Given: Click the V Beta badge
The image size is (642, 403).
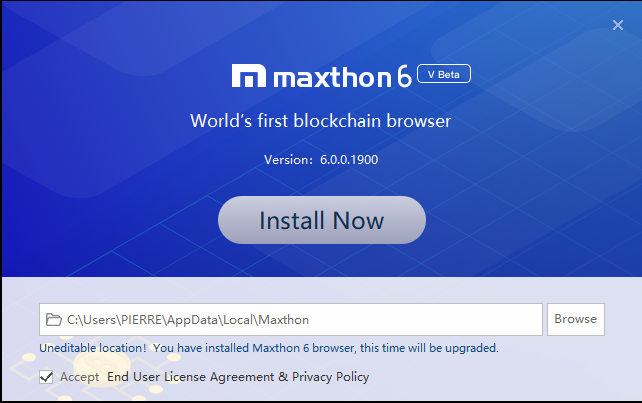Looking at the screenshot, I should click(x=444, y=74).
